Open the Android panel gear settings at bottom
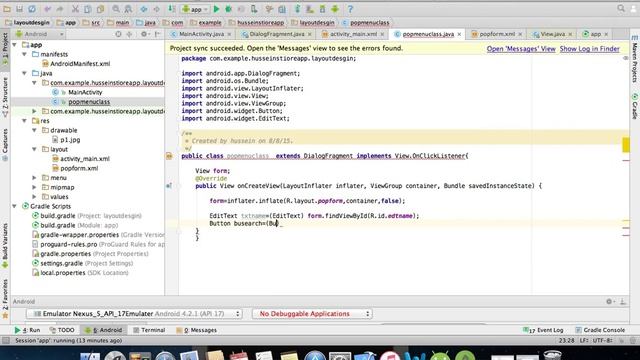This screenshot has height=360, width=640. [609, 301]
